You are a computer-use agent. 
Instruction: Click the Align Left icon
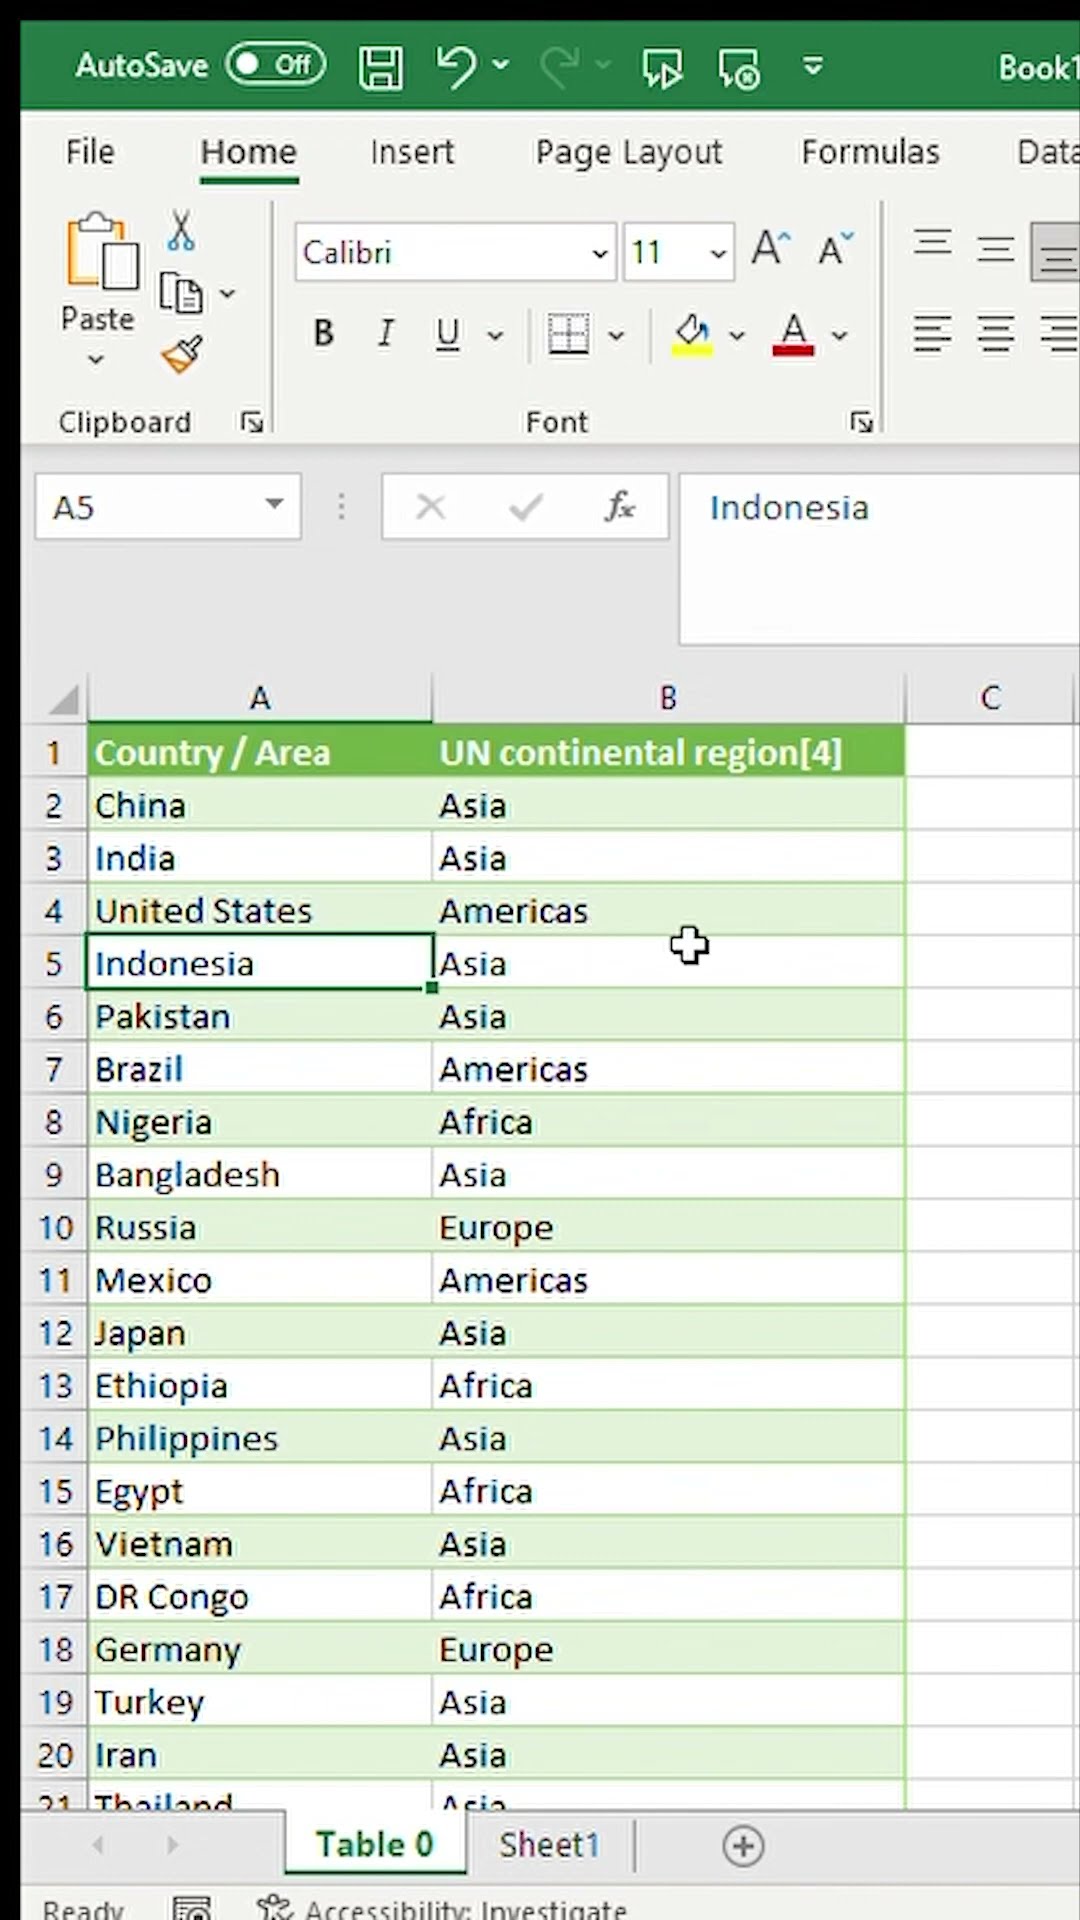pos(932,334)
